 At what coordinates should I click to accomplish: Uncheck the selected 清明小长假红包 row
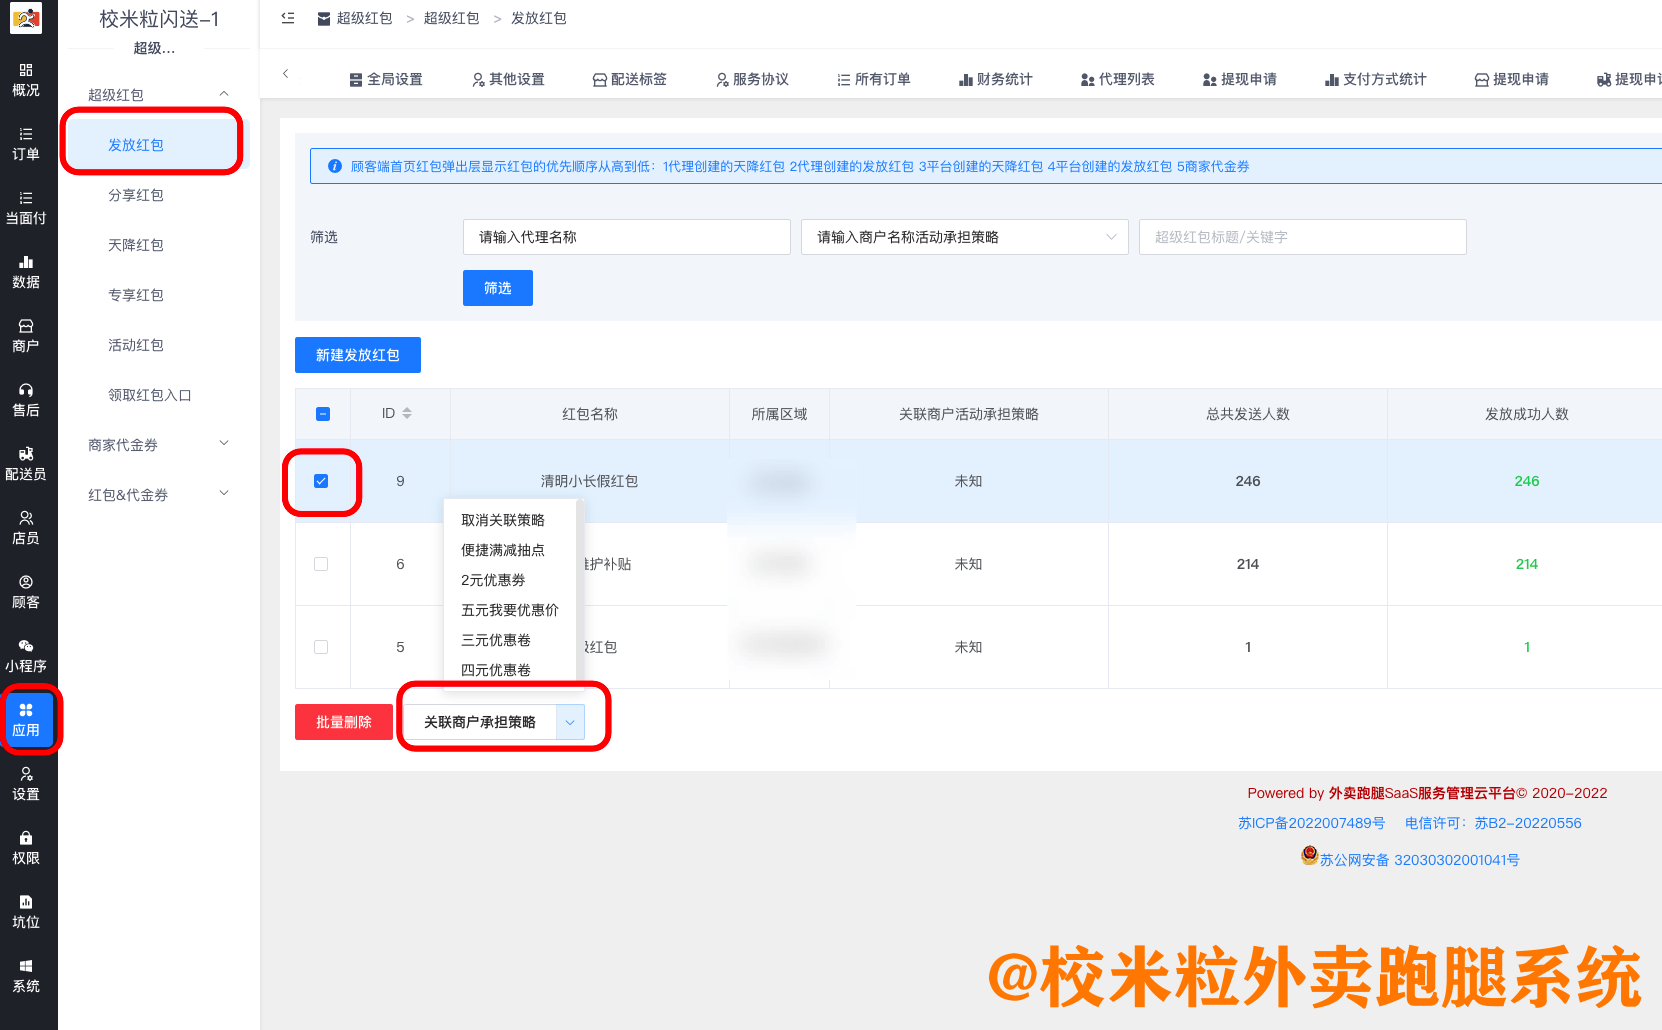tap(321, 481)
